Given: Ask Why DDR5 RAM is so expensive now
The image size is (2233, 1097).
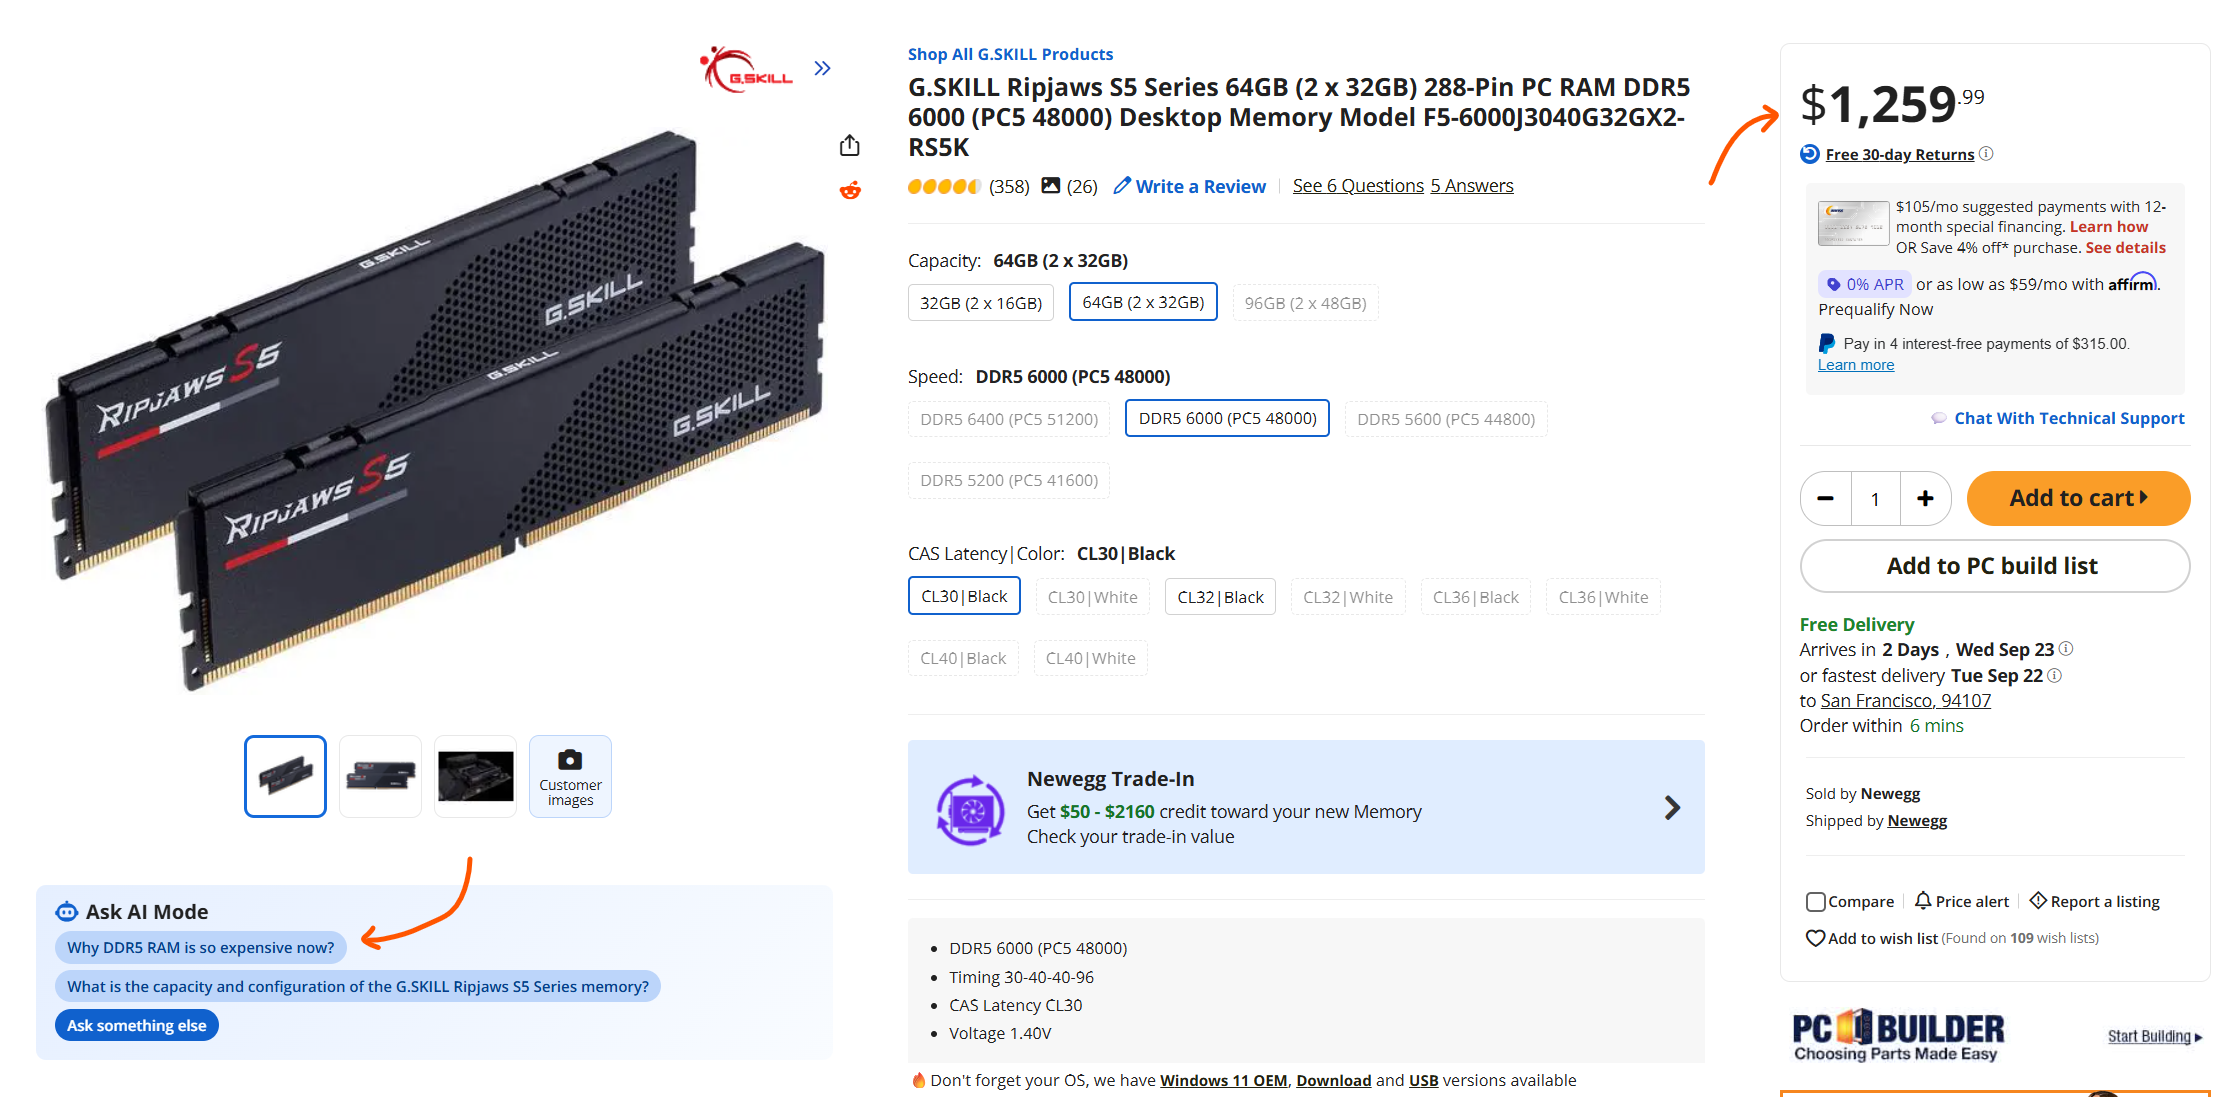Looking at the screenshot, I should click(201, 947).
